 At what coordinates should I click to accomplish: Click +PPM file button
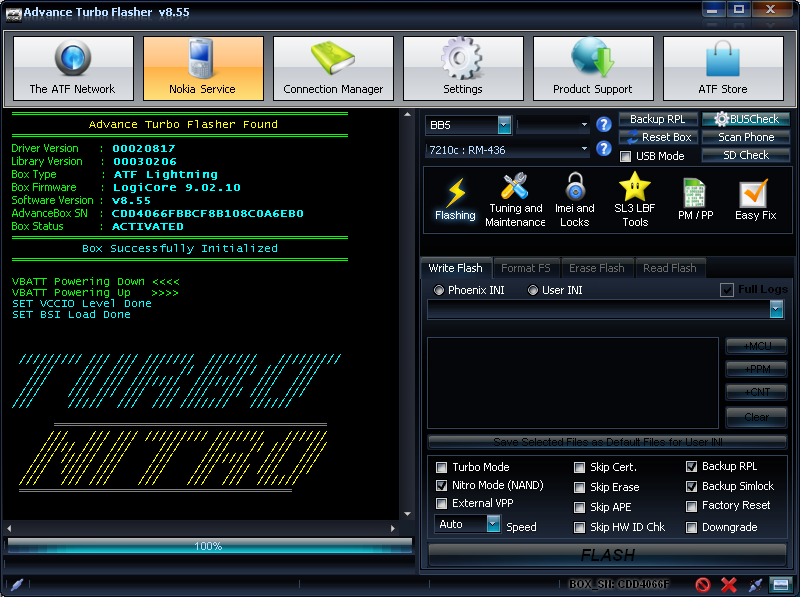pos(756,369)
